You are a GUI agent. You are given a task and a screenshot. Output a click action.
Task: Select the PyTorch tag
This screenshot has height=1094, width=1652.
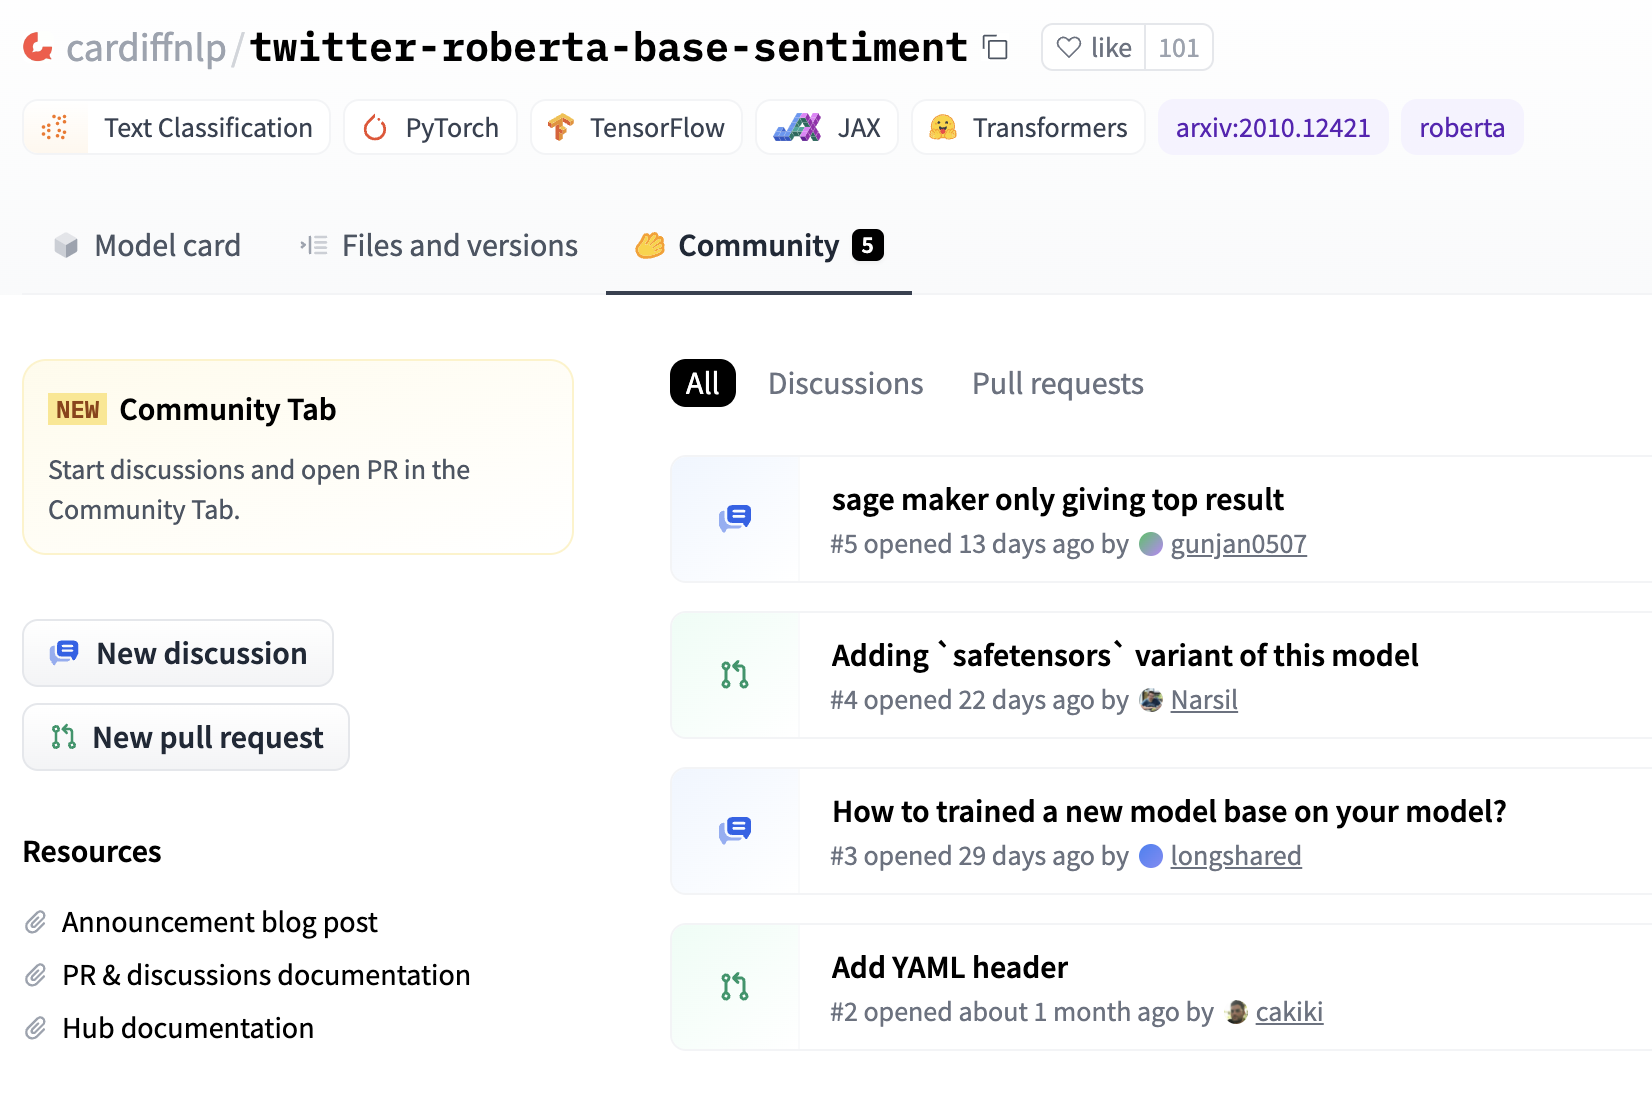pyautogui.click(x=431, y=127)
